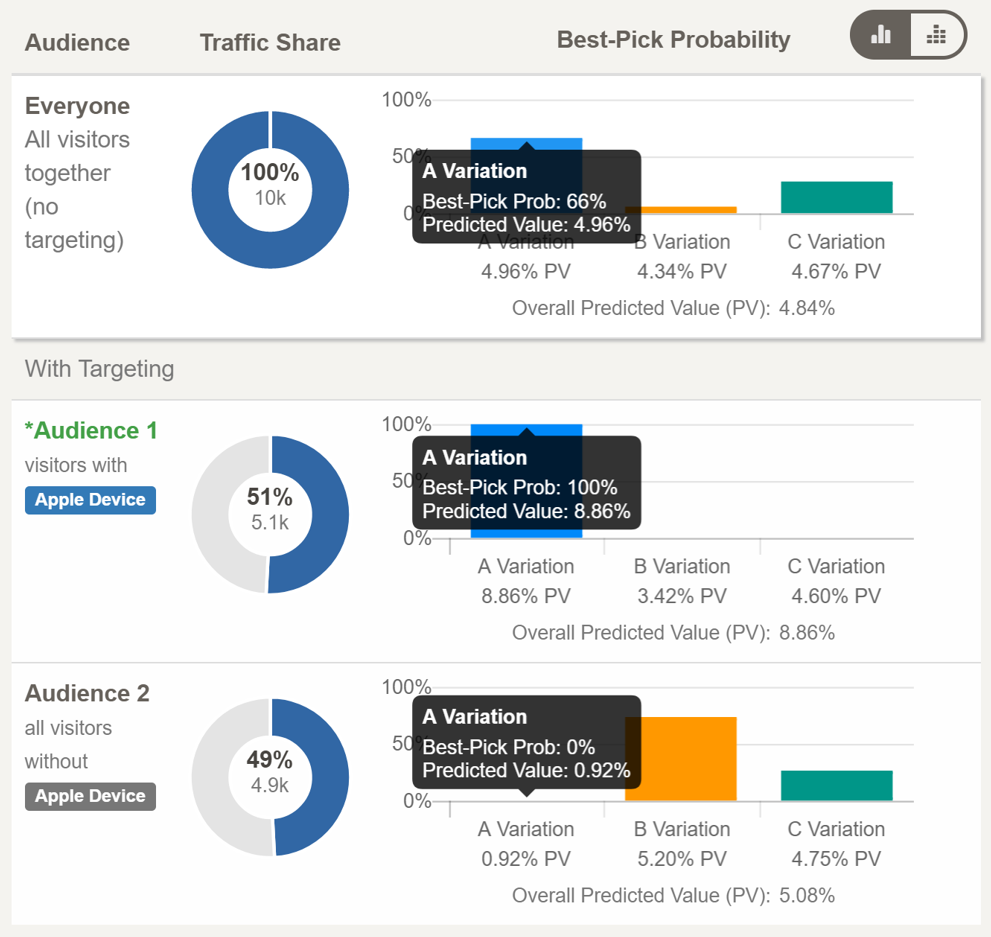991x937 pixels.
Task: Select the orange B Variation bar for Everyone
Action: point(681,210)
